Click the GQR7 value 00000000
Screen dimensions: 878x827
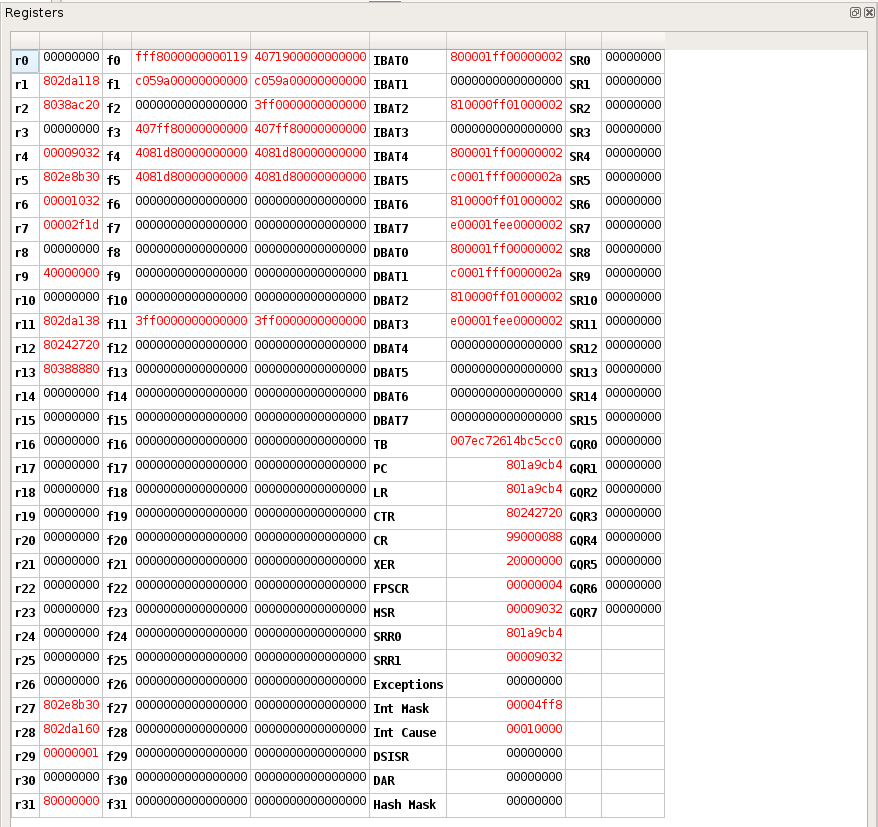point(633,609)
